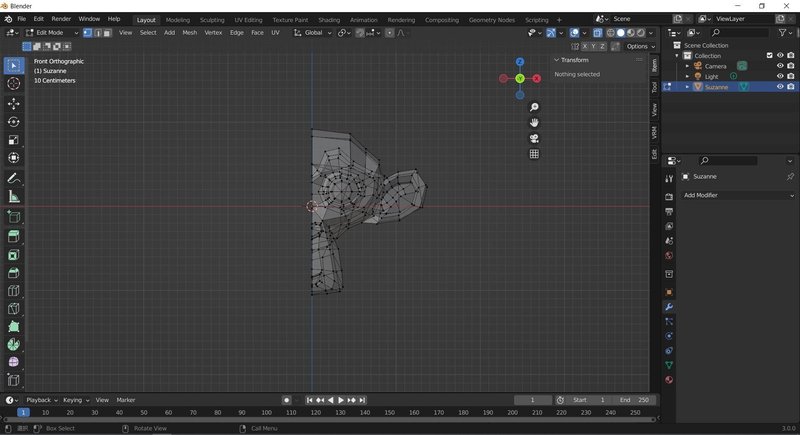Screen dimensions: 800x435
Task: Select the Smooth tool
Action: 14,362
